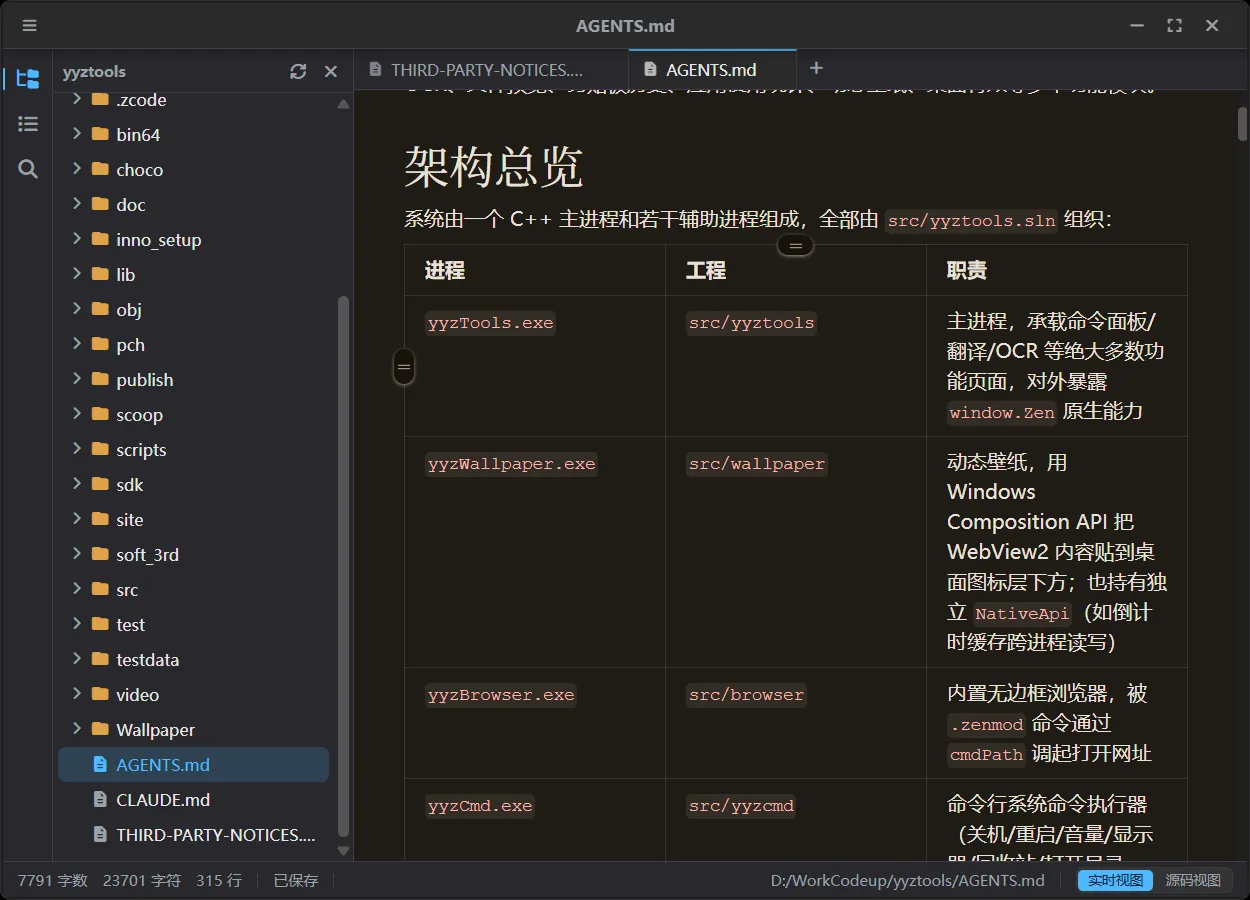This screenshot has width=1250, height=900.
Task: Expand the .zcode folder
Action: coord(77,99)
